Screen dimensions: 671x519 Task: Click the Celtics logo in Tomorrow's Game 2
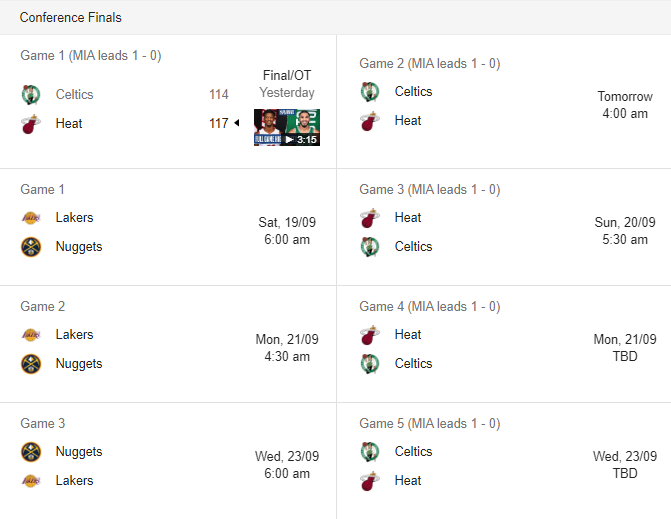tap(370, 92)
